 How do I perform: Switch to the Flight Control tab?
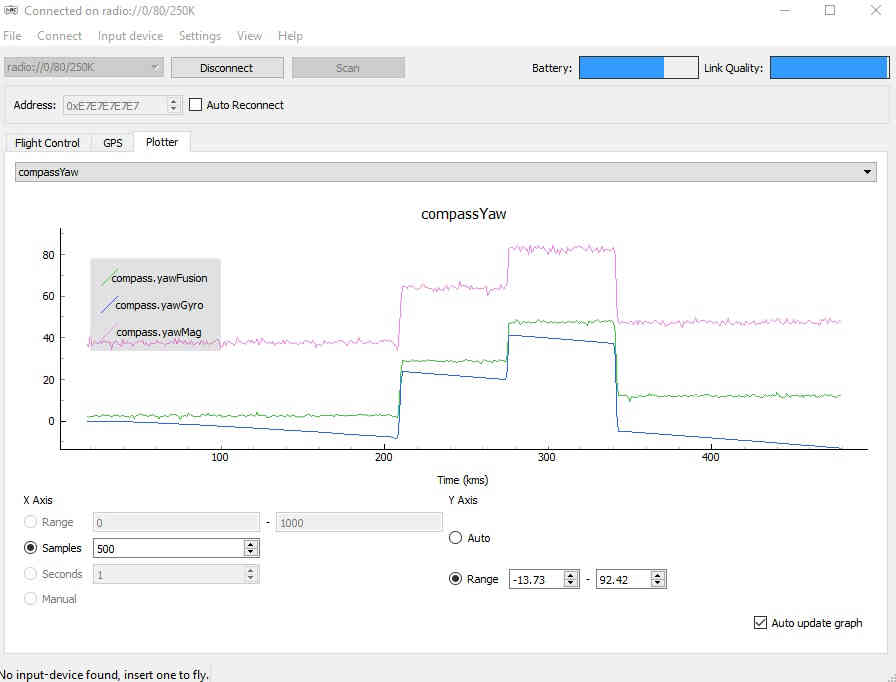[x=47, y=143]
